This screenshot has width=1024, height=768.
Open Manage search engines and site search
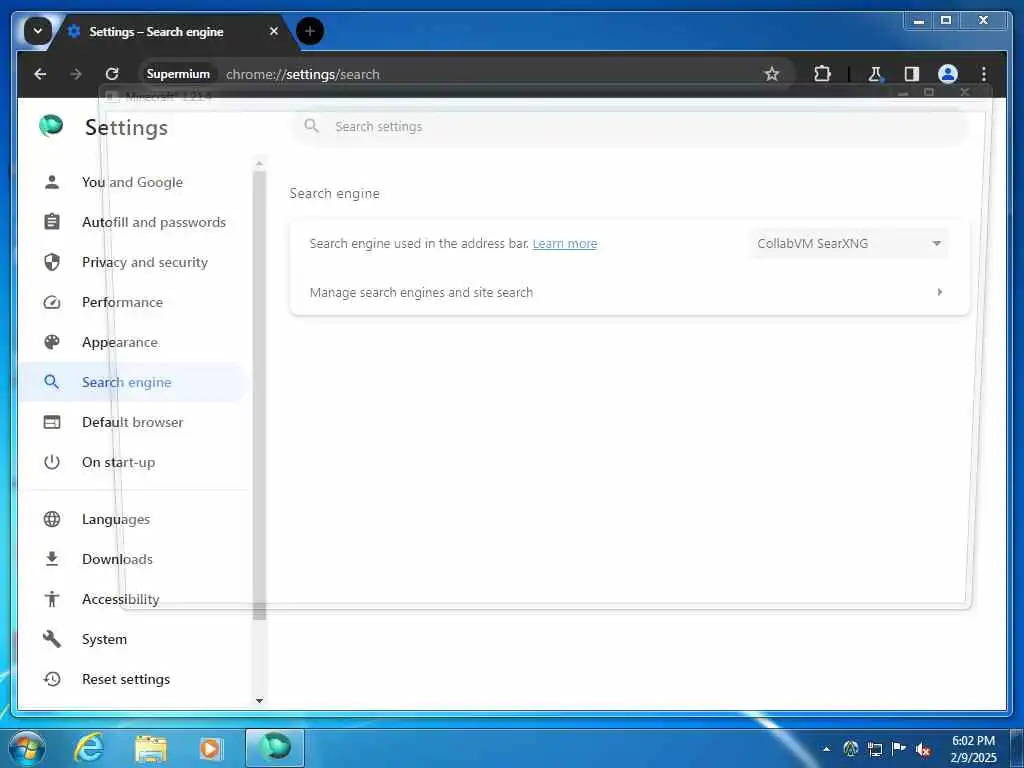click(630, 293)
